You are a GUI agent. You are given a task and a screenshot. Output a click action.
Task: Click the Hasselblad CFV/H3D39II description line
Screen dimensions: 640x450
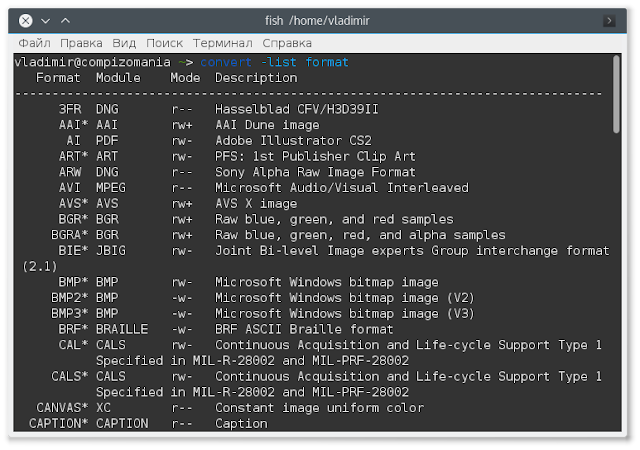point(297,109)
